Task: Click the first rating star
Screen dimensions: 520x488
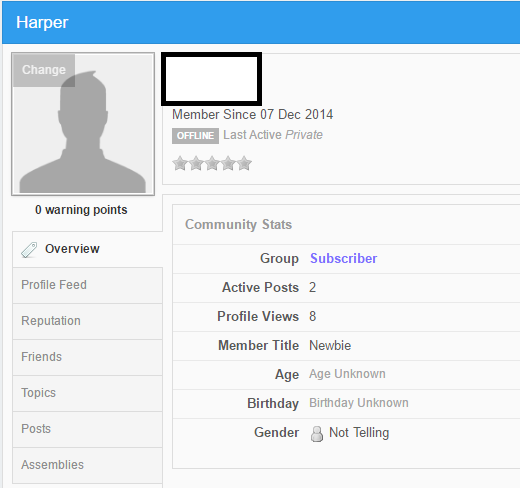Action: pyautogui.click(x=180, y=163)
